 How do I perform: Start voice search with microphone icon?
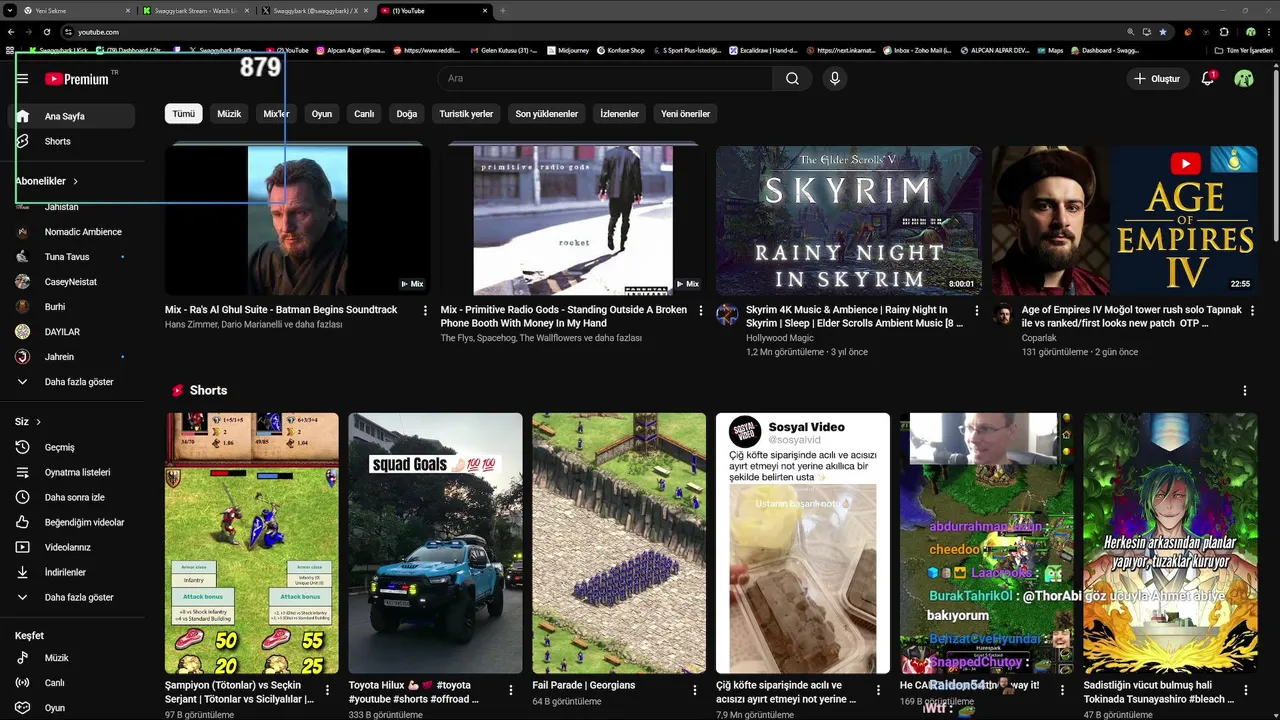coord(835,78)
